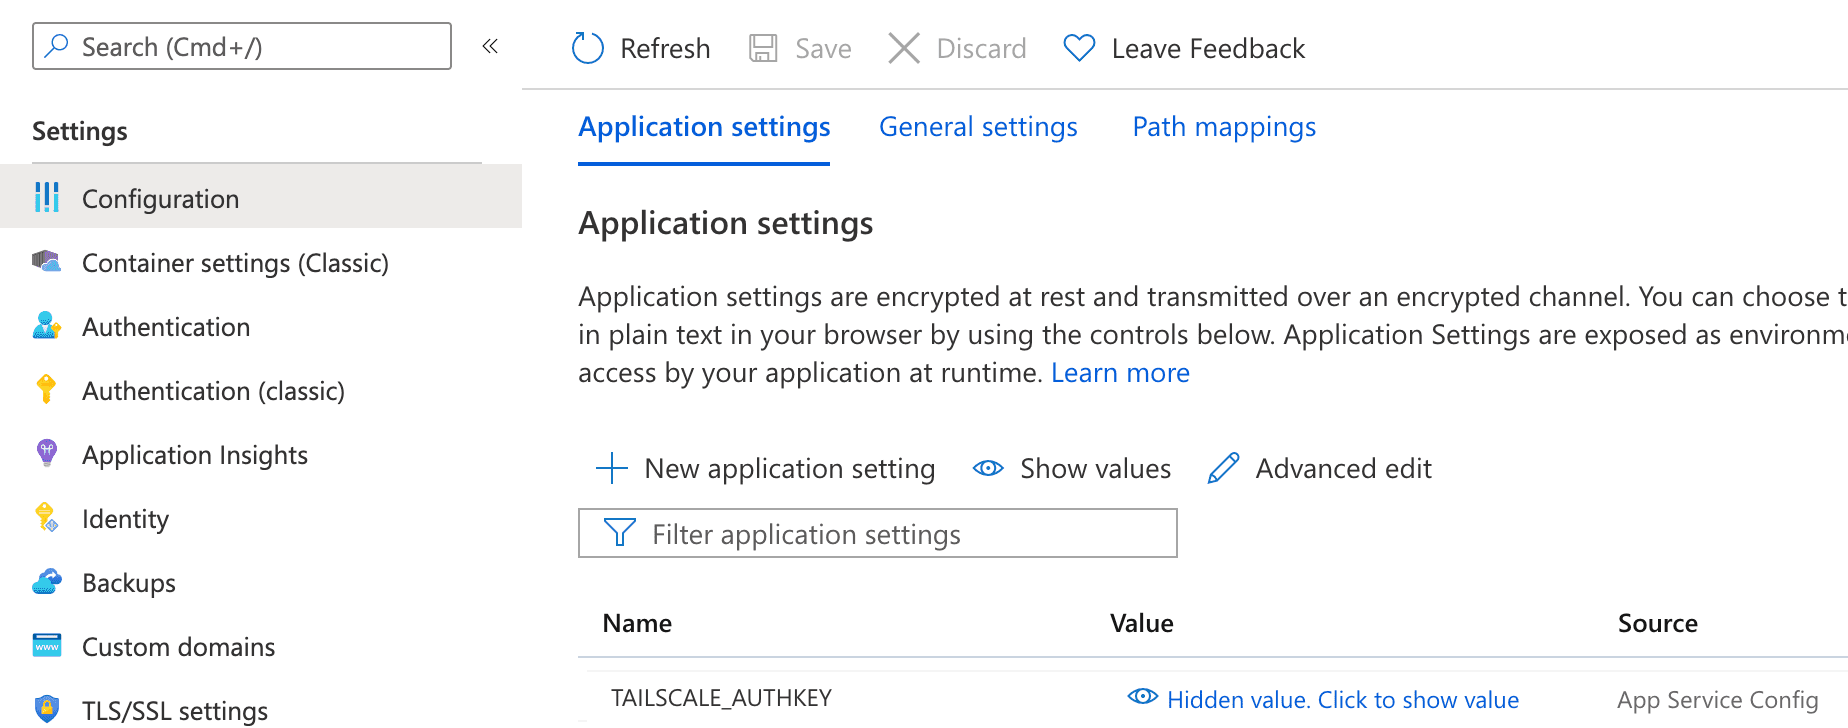Click the Identity keys icon

tap(47, 518)
